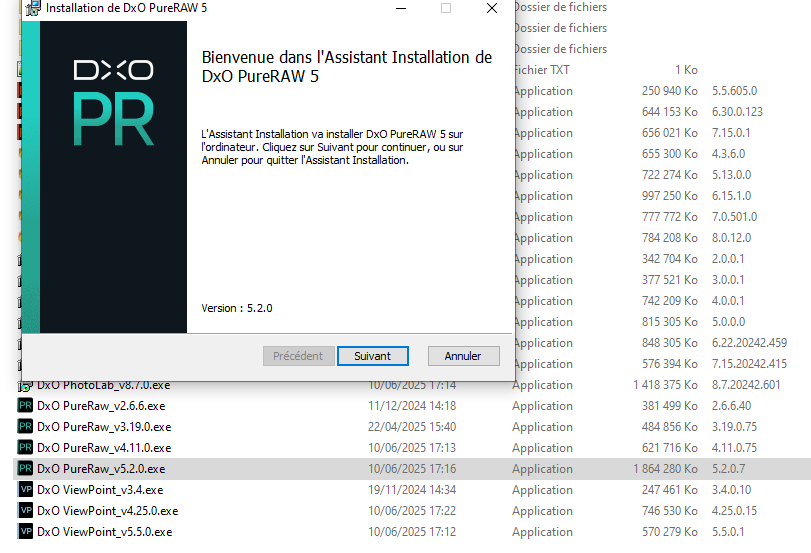The image size is (811, 553).
Task: Click the VP icon of DxO ViewPoint_v4.25.0.exe
Action: (25, 511)
